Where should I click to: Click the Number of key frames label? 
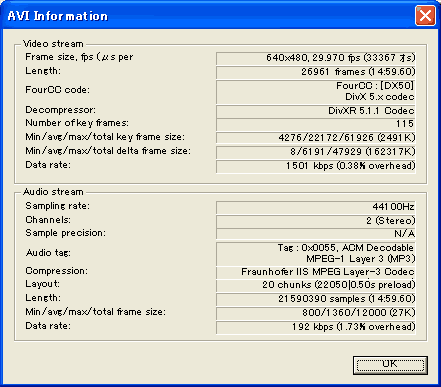click(77, 123)
